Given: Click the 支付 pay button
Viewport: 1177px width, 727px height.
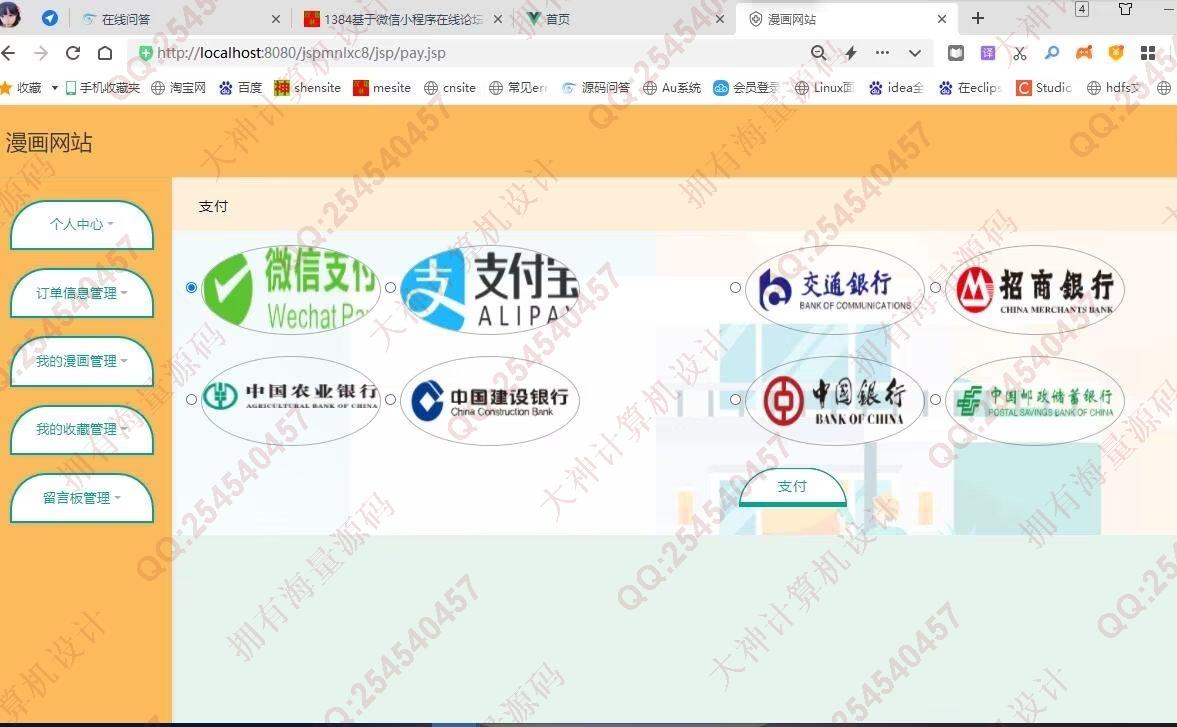Looking at the screenshot, I should pos(793,487).
